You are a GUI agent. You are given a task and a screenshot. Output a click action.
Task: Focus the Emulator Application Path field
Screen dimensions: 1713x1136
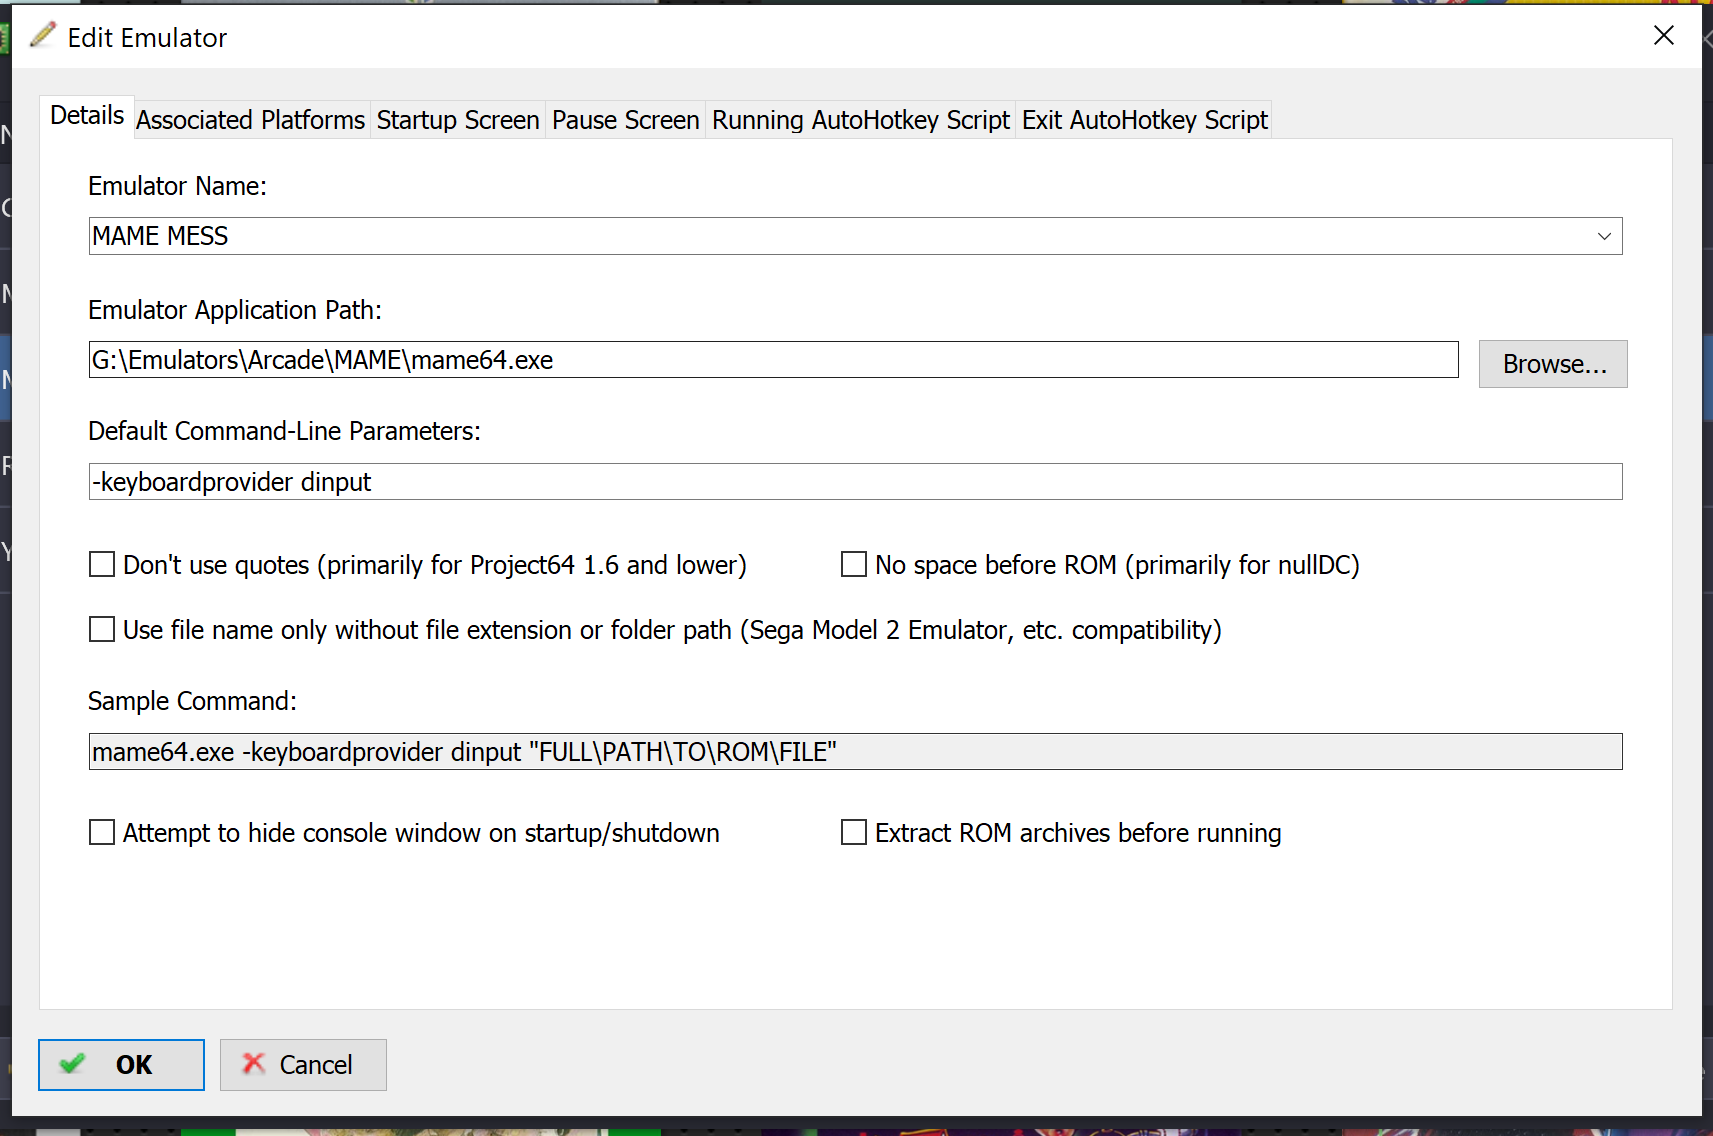[773, 360]
